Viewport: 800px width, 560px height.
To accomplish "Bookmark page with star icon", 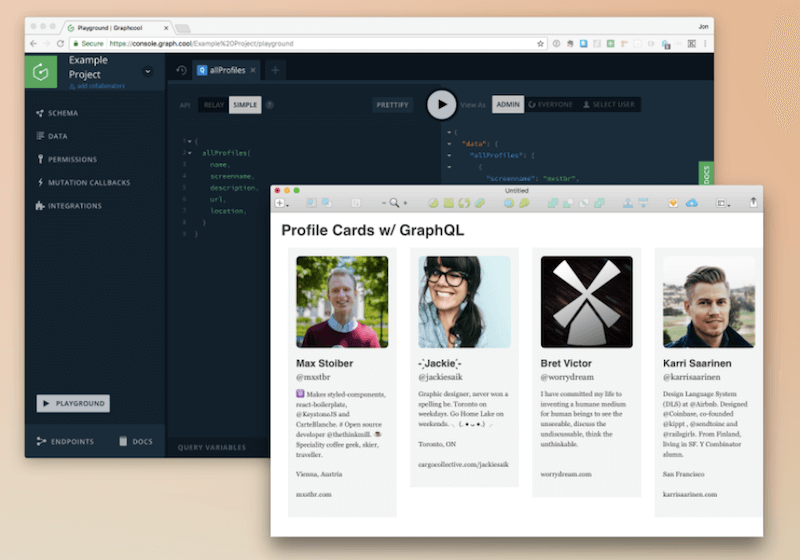I will [x=540, y=44].
